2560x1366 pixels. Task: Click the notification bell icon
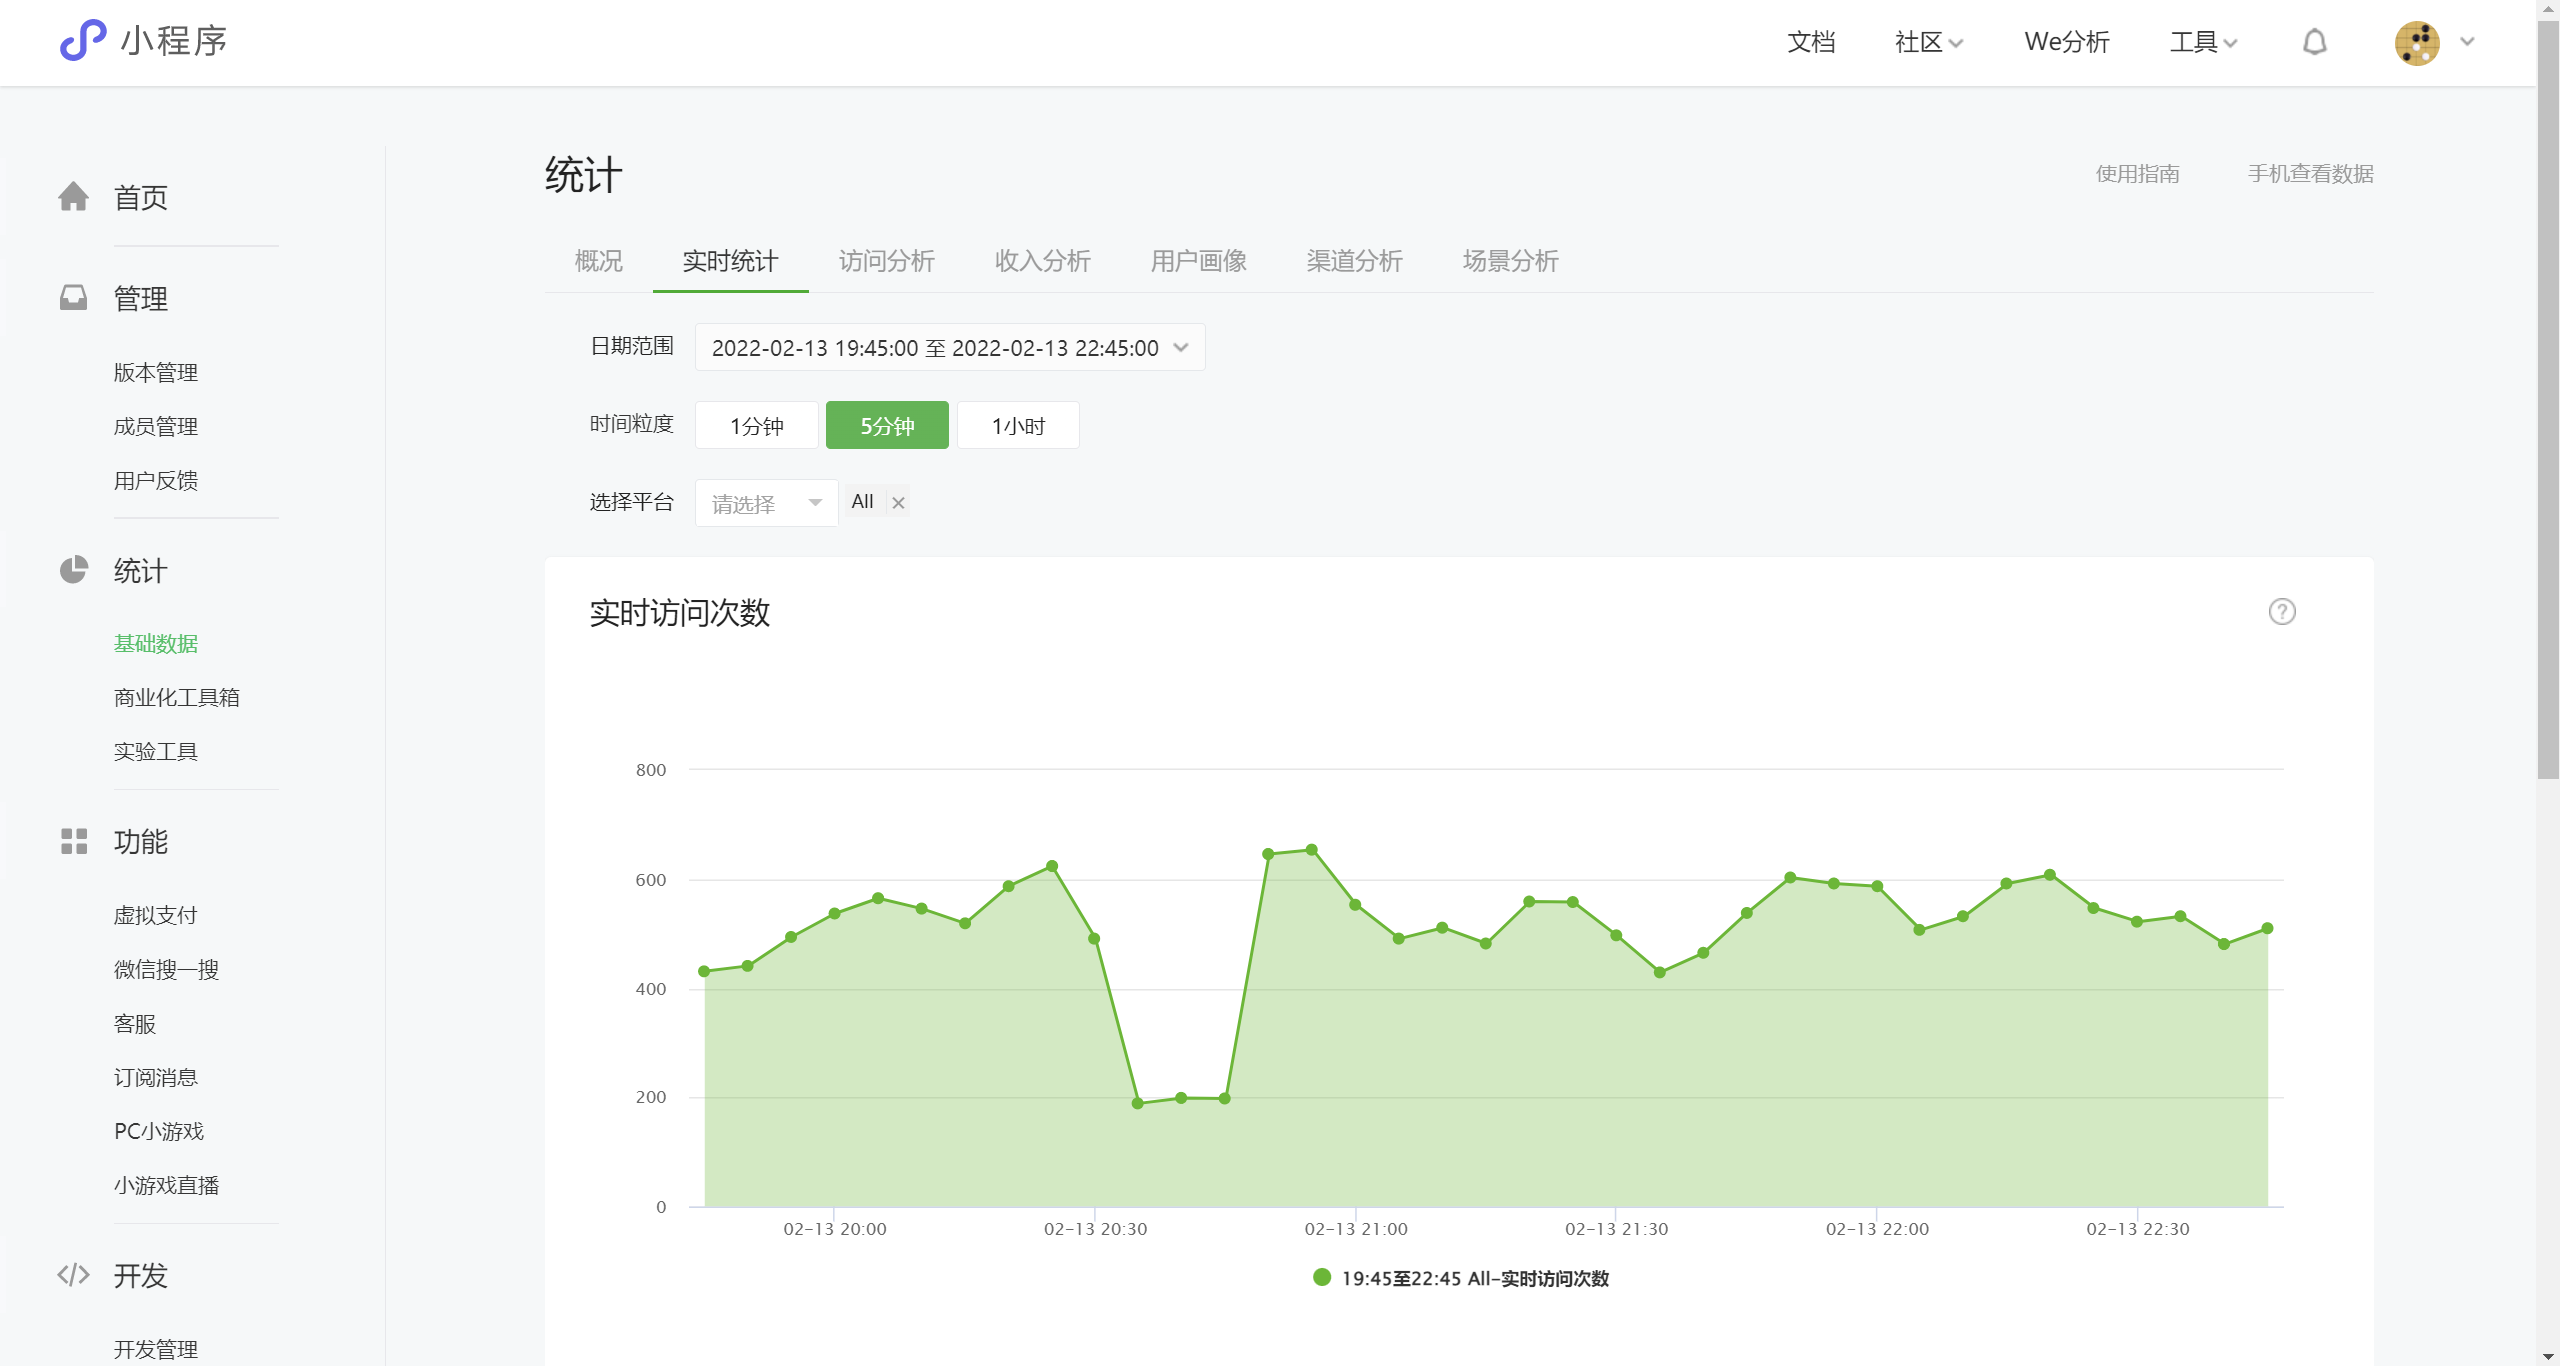(x=2314, y=42)
